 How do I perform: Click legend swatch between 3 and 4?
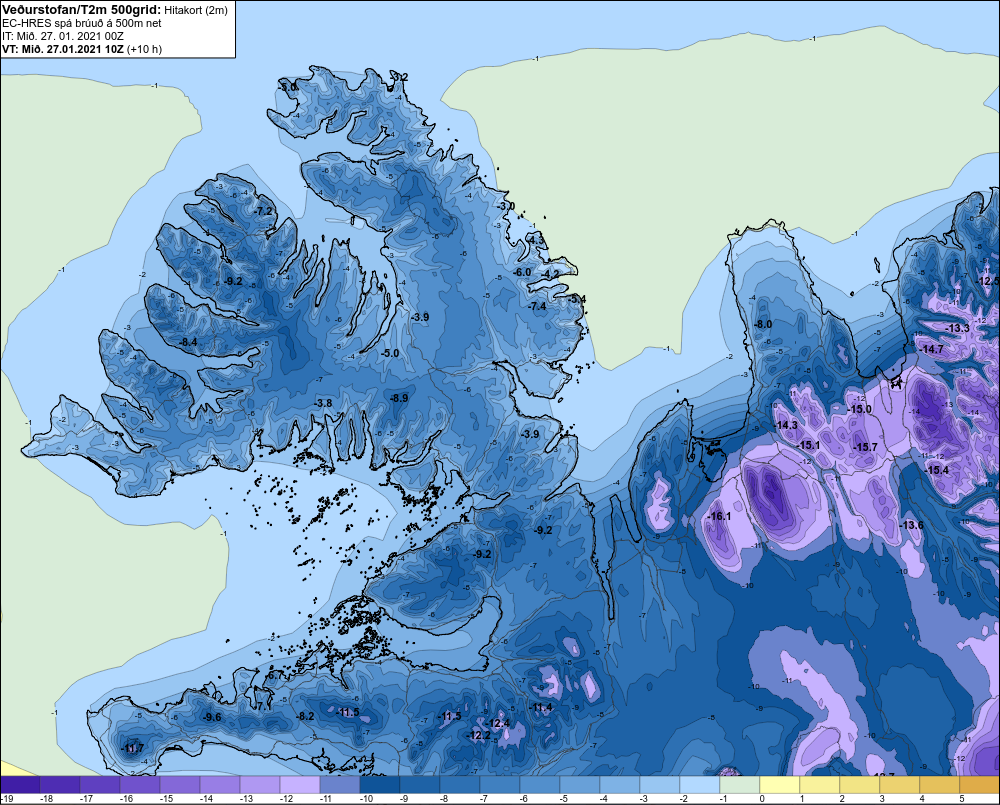coord(900,784)
